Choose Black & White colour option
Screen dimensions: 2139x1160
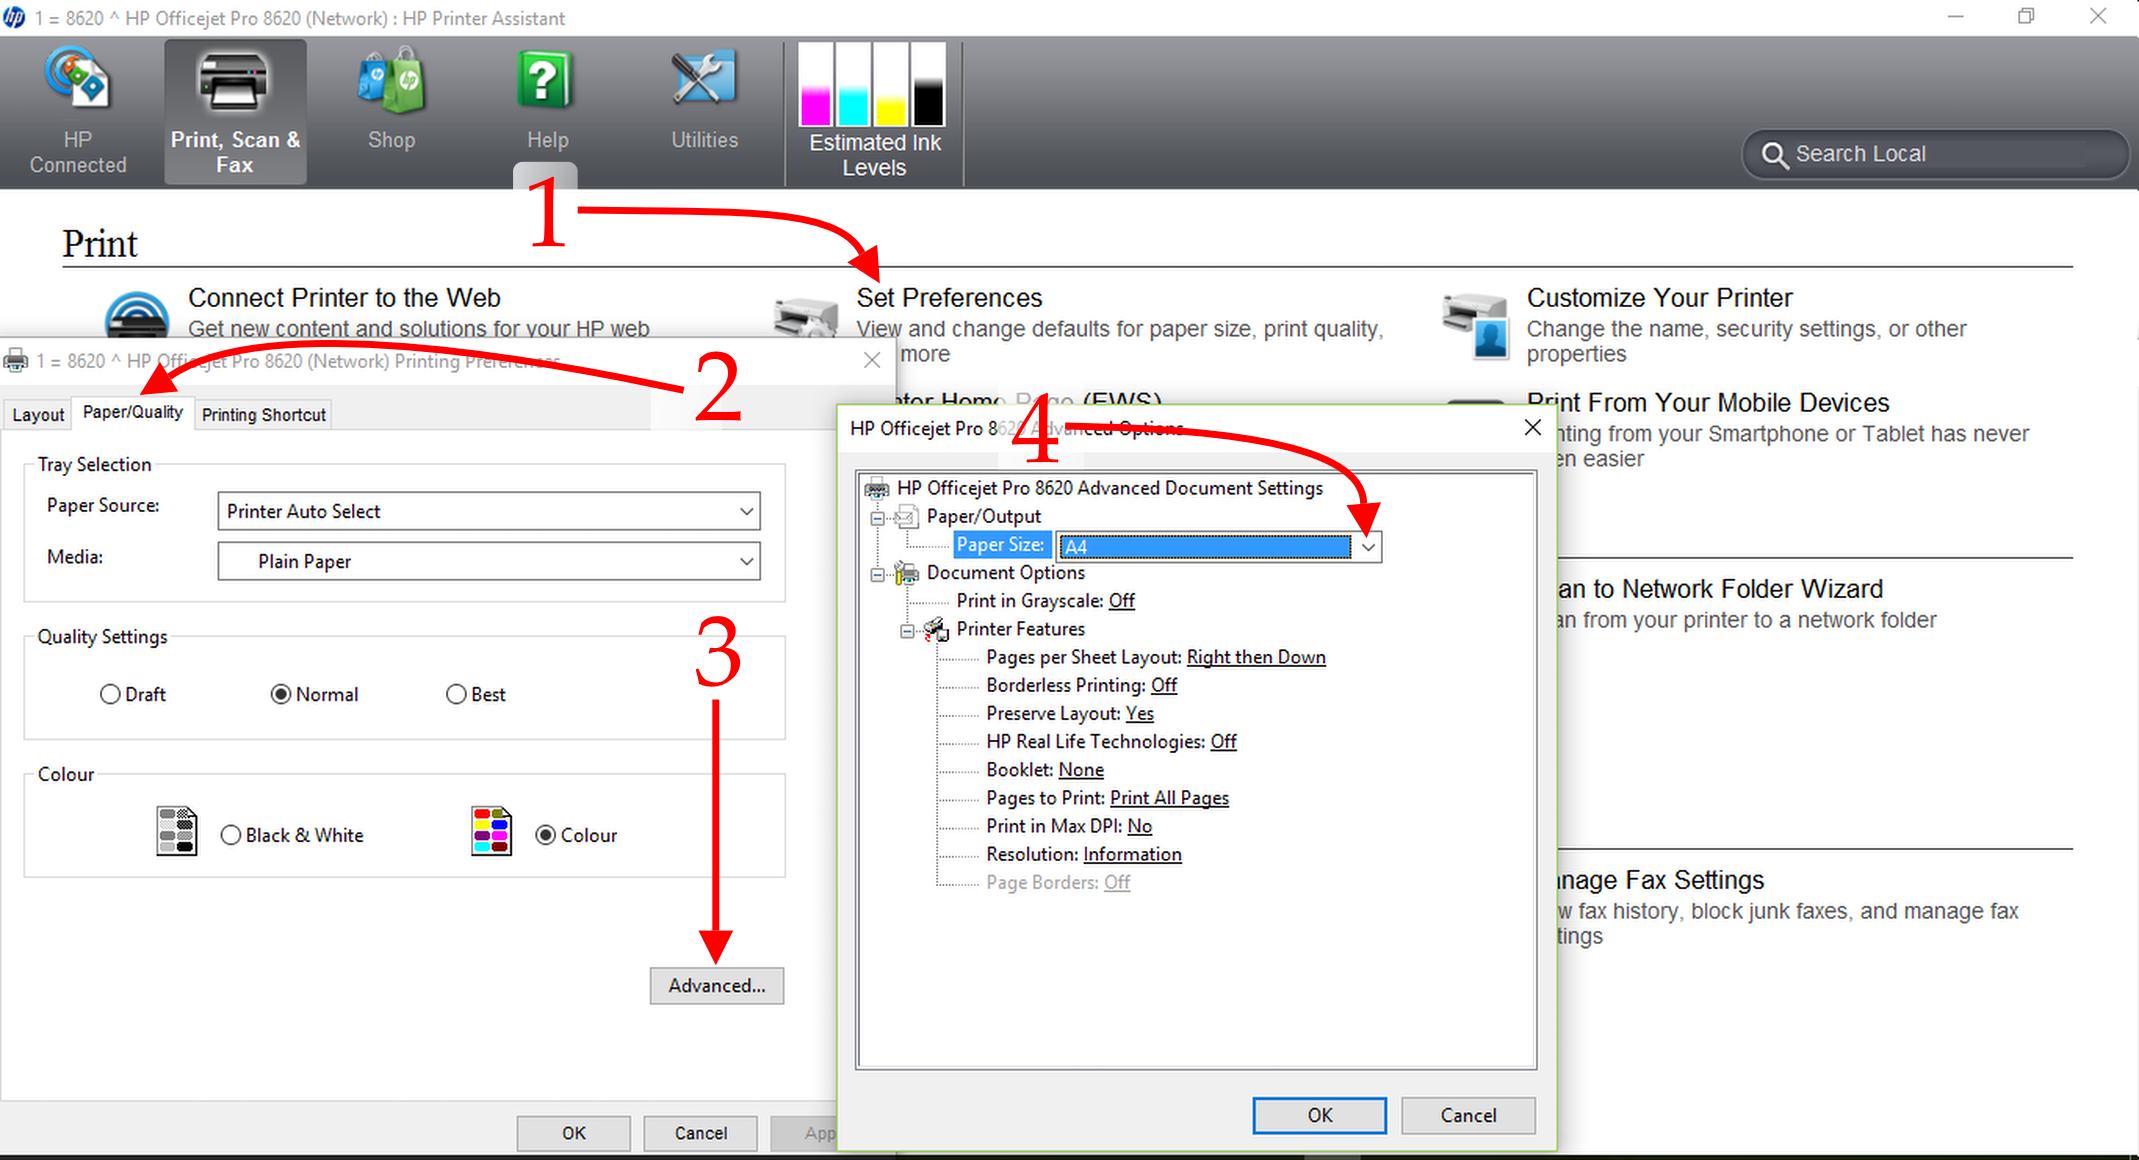231,835
